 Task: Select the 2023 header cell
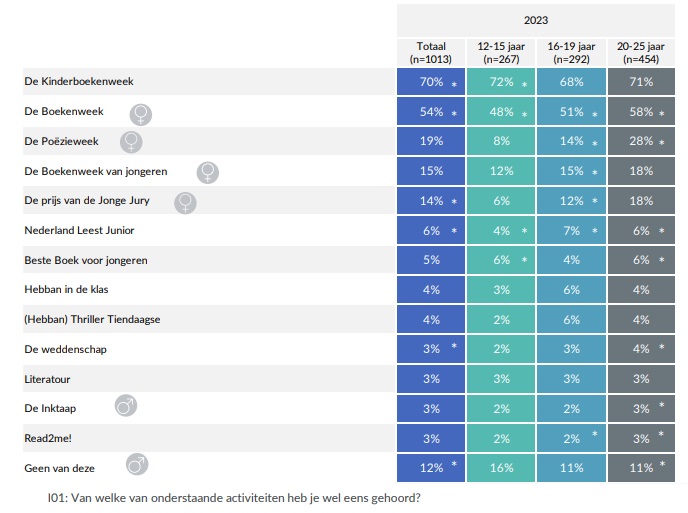(535, 20)
